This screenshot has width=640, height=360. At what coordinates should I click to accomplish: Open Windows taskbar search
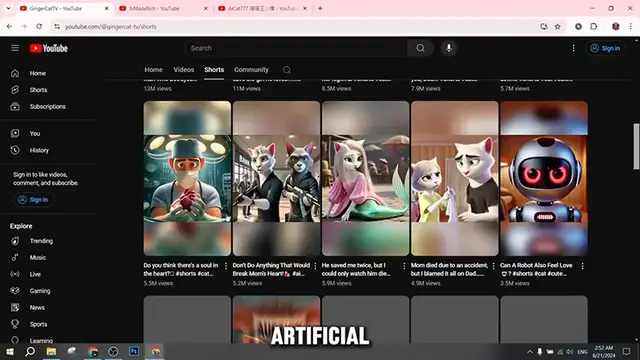pos(30,351)
